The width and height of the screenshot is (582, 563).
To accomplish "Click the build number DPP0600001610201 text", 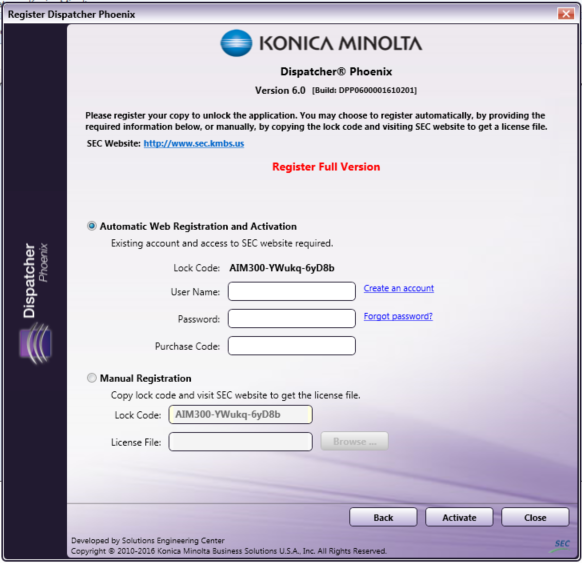I will [x=364, y=91].
